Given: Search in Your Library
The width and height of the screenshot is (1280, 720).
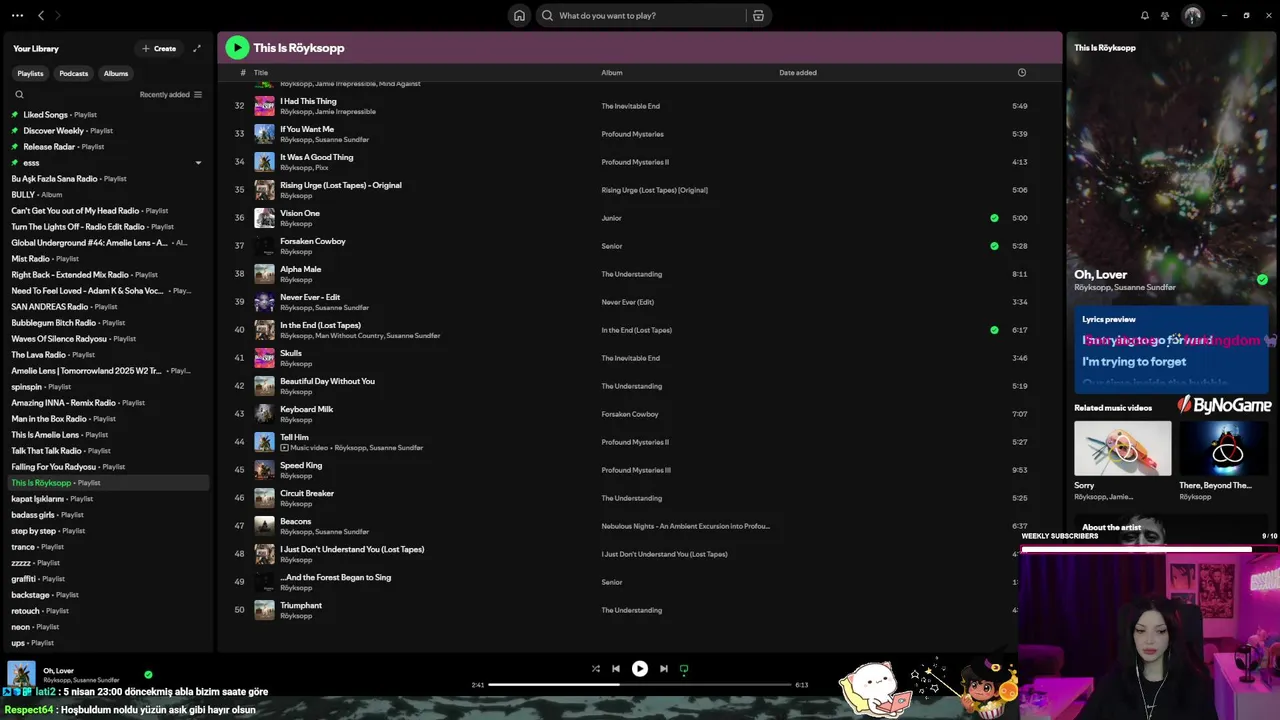Looking at the screenshot, I should click(x=19, y=94).
